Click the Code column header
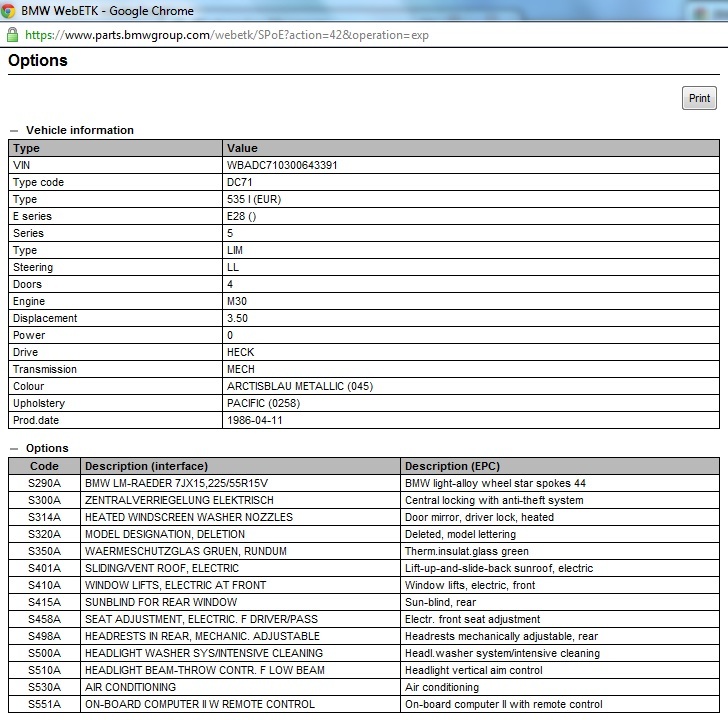 tap(44, 466)
